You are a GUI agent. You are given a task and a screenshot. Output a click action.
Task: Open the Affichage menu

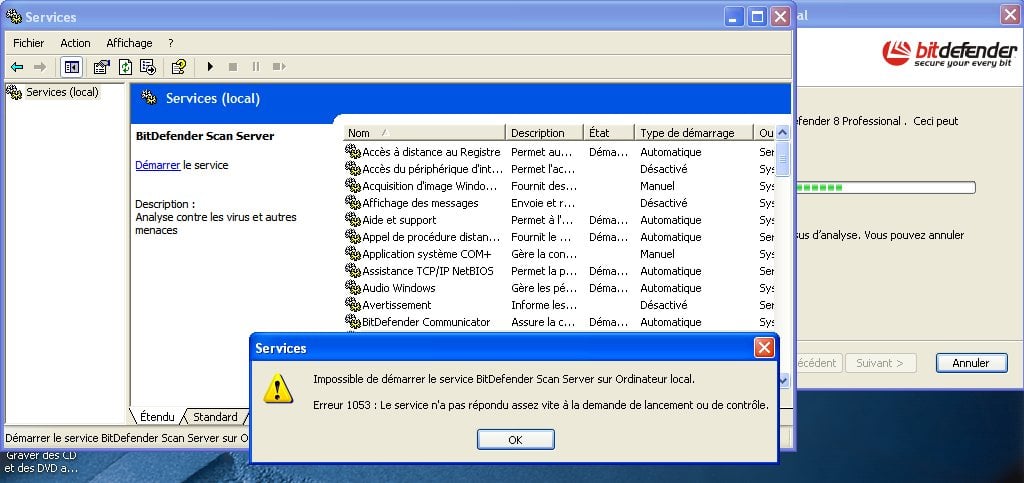click(129, 43)
